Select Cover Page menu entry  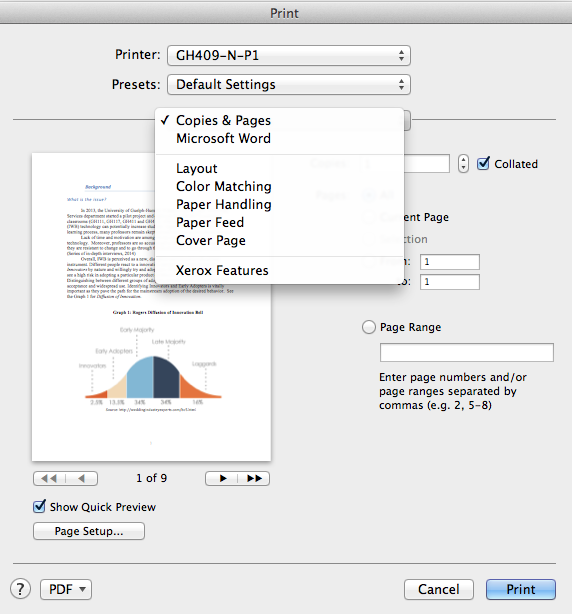pyautogui.click(x=280, y=240)
